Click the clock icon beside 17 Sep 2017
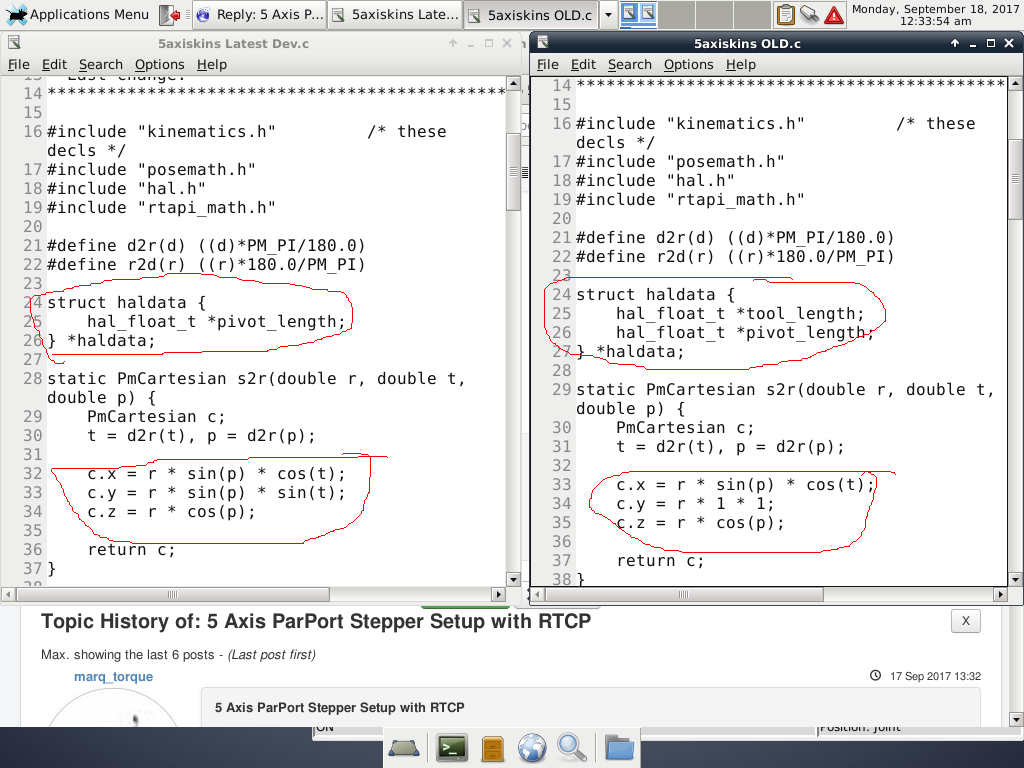This screenshot has height=768, width=1024. pyautogui.click(x=876, y=675)
